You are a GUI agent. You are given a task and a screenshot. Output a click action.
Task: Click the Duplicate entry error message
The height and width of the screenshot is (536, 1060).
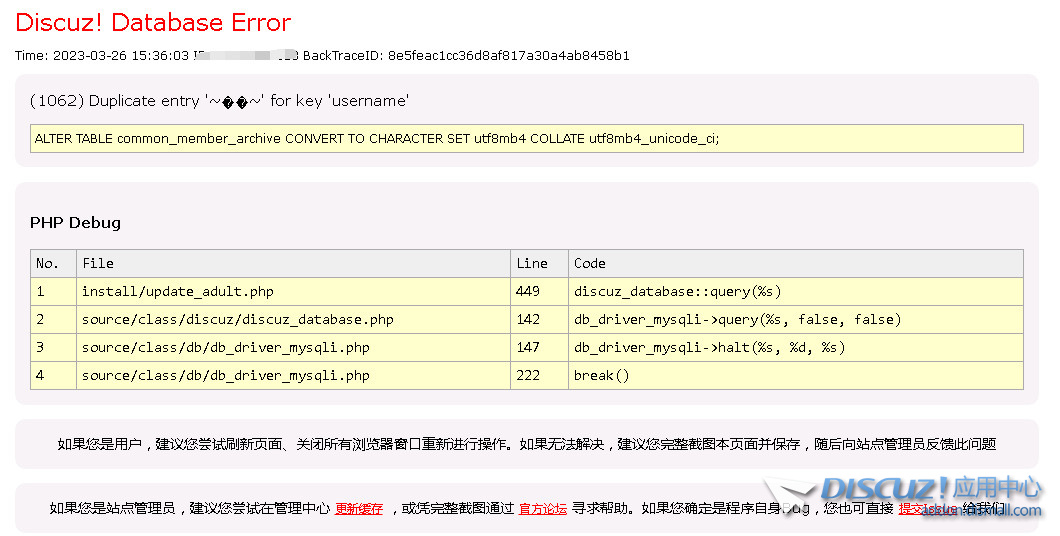[x=219, y=101]
